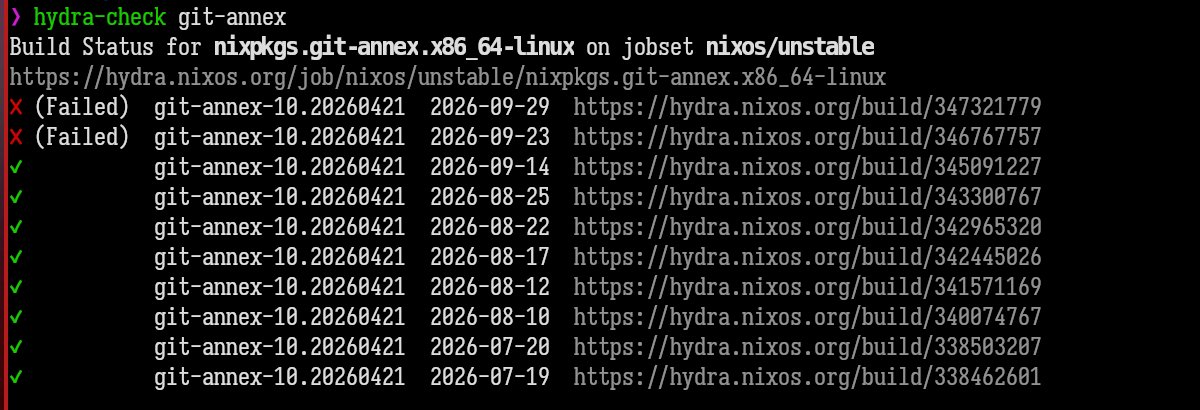Viewport: 1200px width, 410px height.
Task: Click the green checkmark on the 2026-07-19 row
Action: [x=16, y=377]
